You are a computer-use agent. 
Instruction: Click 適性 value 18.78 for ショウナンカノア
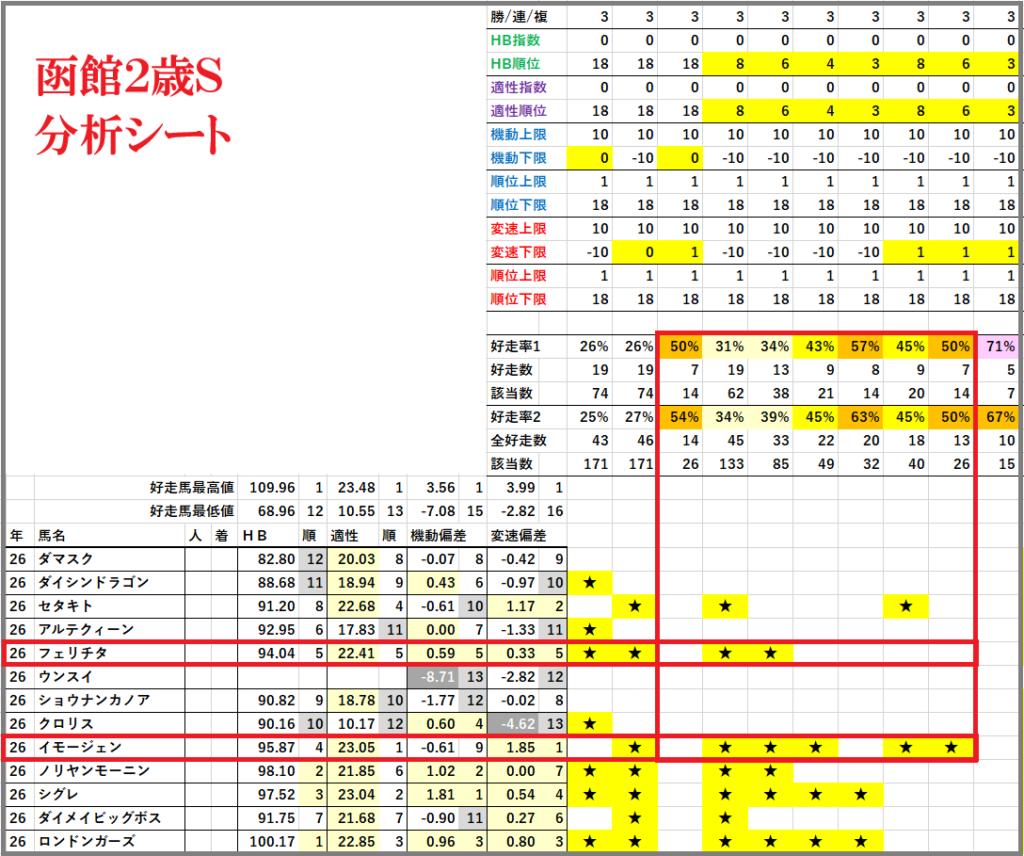[x=357, y=700]
